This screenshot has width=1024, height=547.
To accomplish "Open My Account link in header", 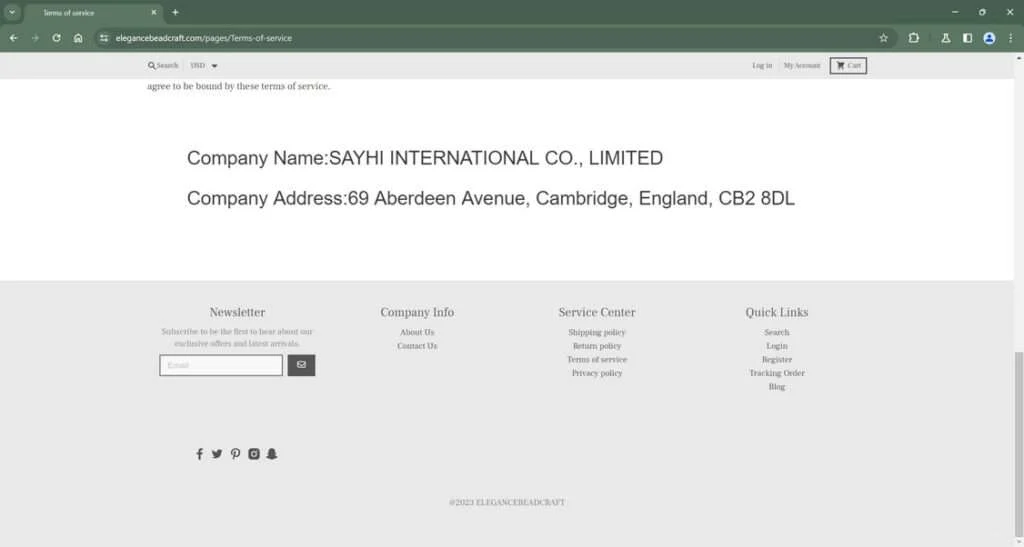I will (x=801, y=65).
